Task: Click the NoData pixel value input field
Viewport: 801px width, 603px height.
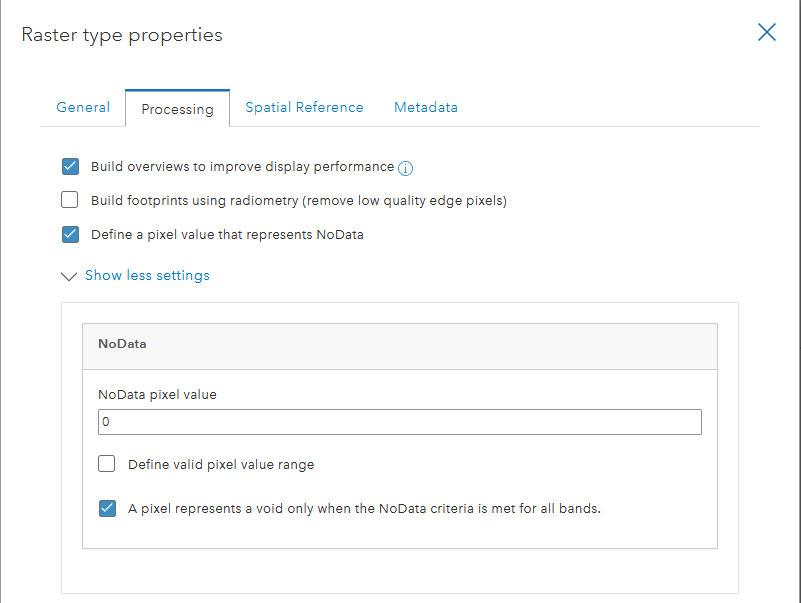Action: [400, 422]
